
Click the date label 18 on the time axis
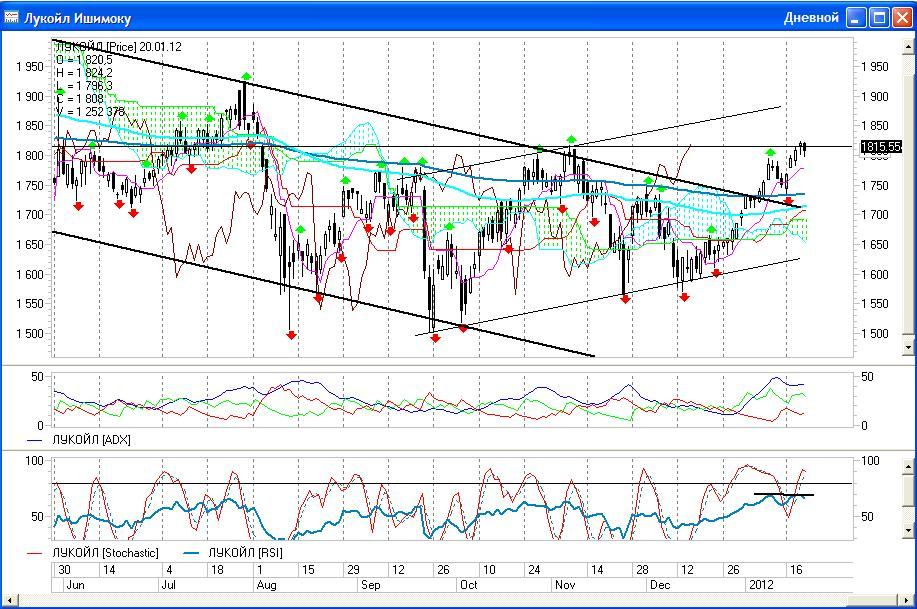coord(217,570)
